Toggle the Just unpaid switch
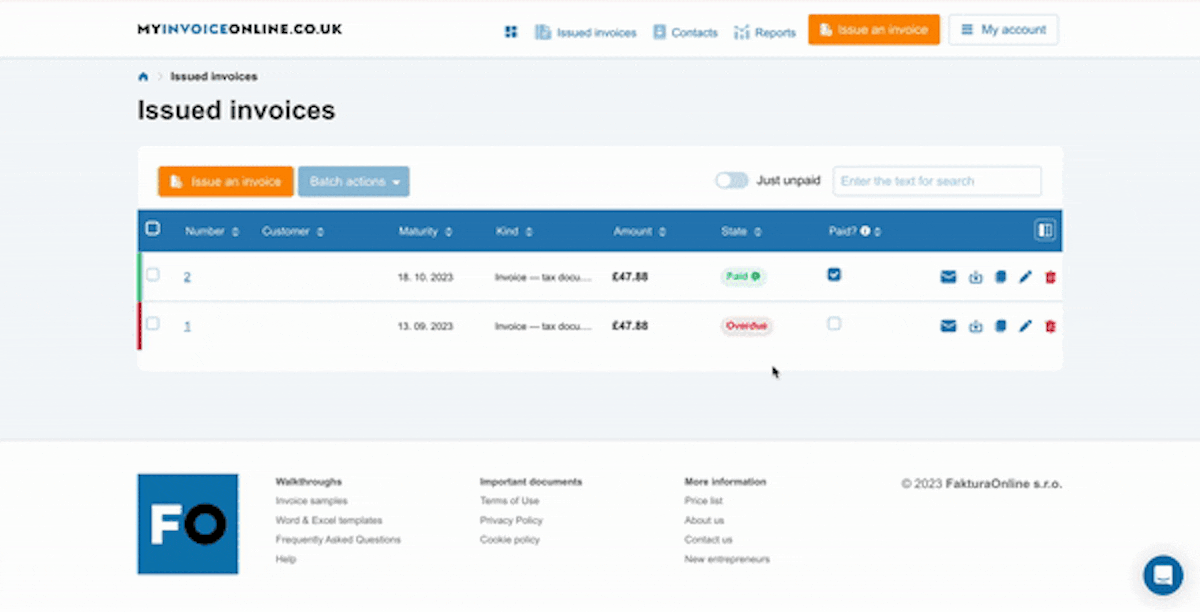The height and width of the screenshot is (612, 1200). (x=731, y=181)
